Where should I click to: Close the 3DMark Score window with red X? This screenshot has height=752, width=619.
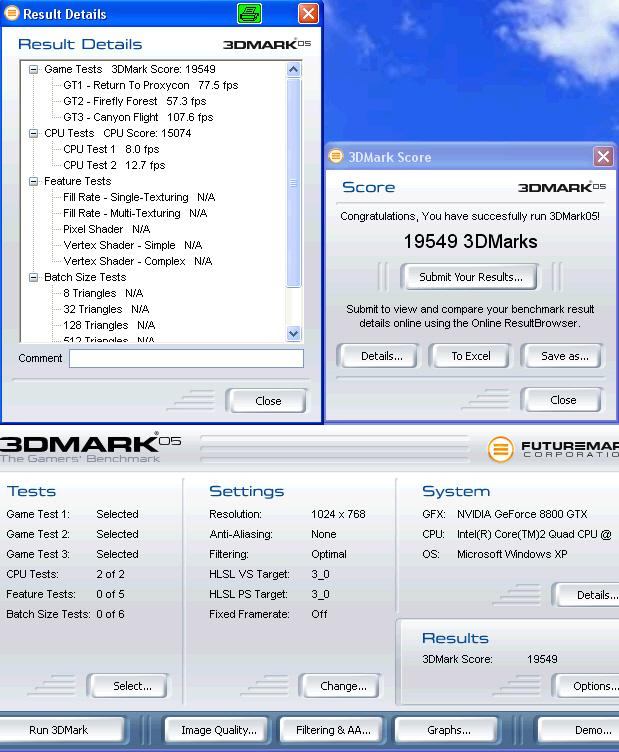pos(603,156)
